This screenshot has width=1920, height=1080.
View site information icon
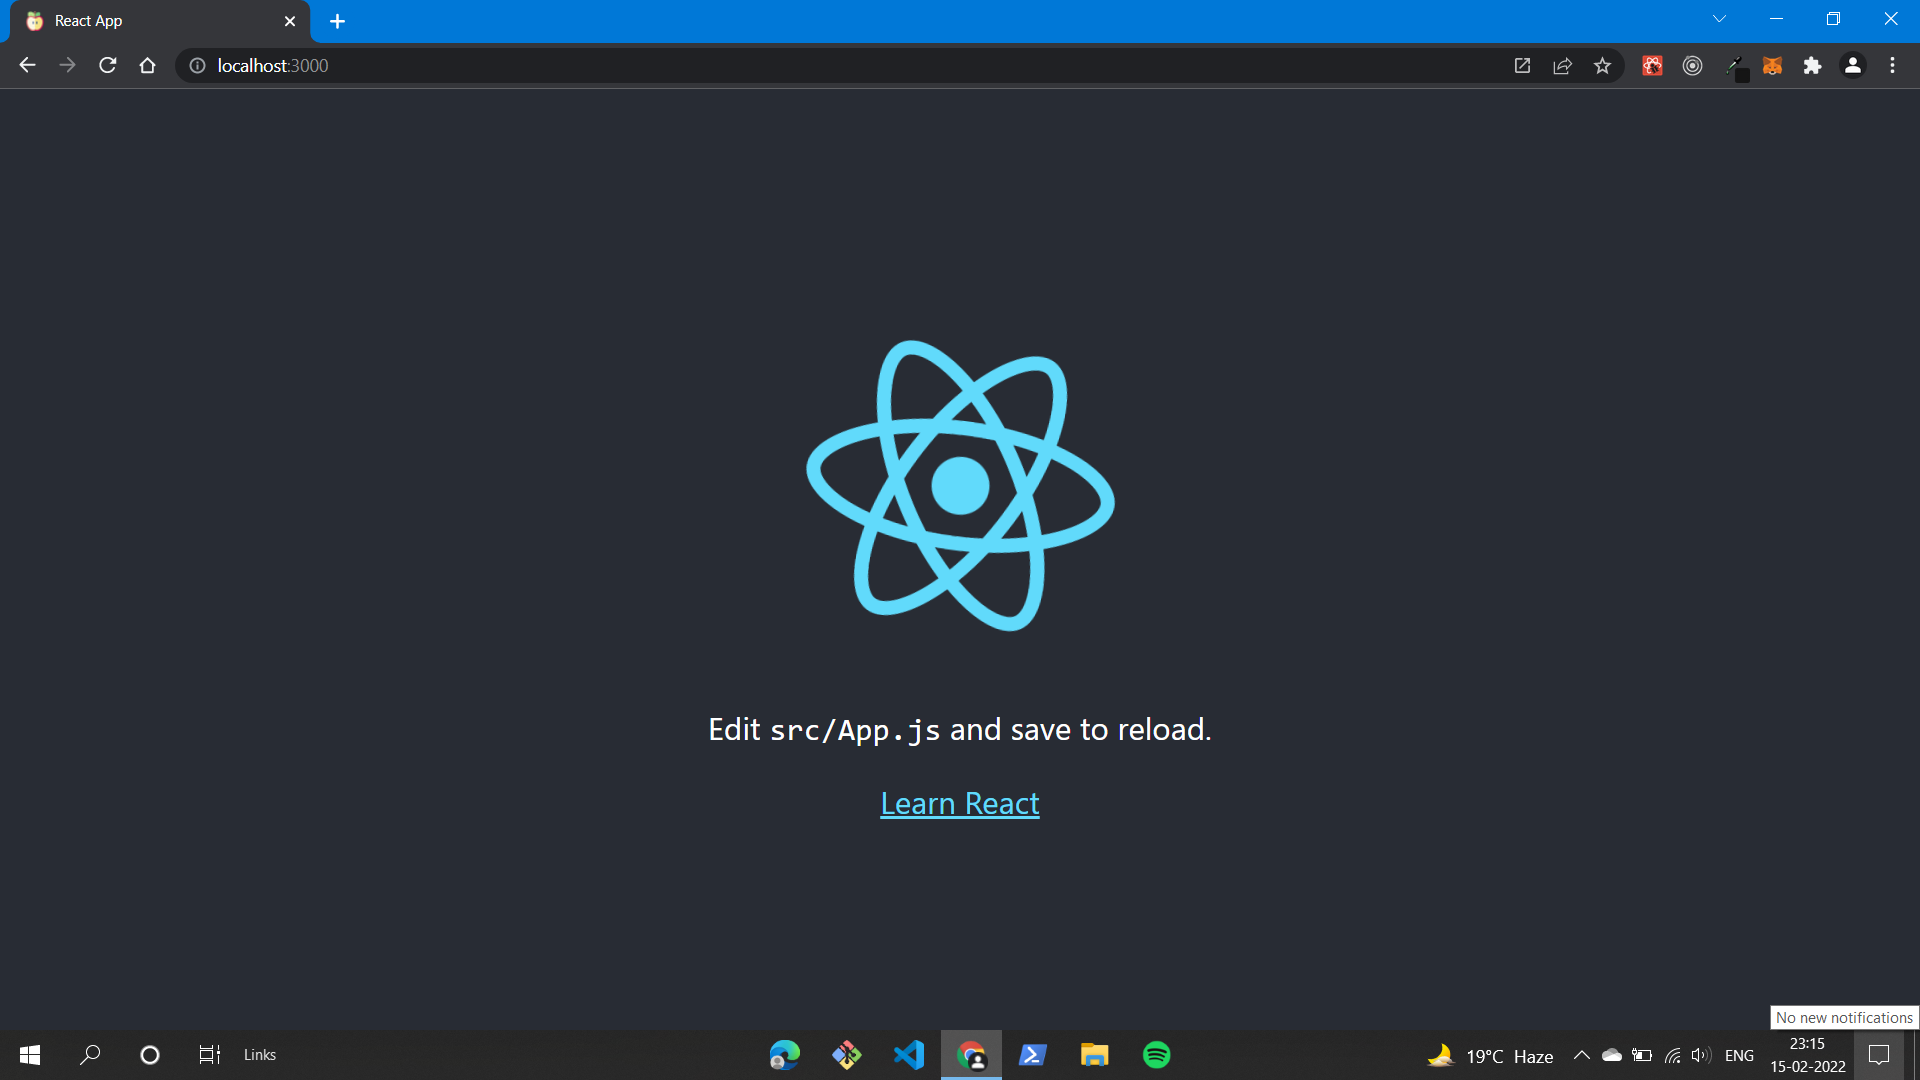pyautogui.click(x=198, y=66)
